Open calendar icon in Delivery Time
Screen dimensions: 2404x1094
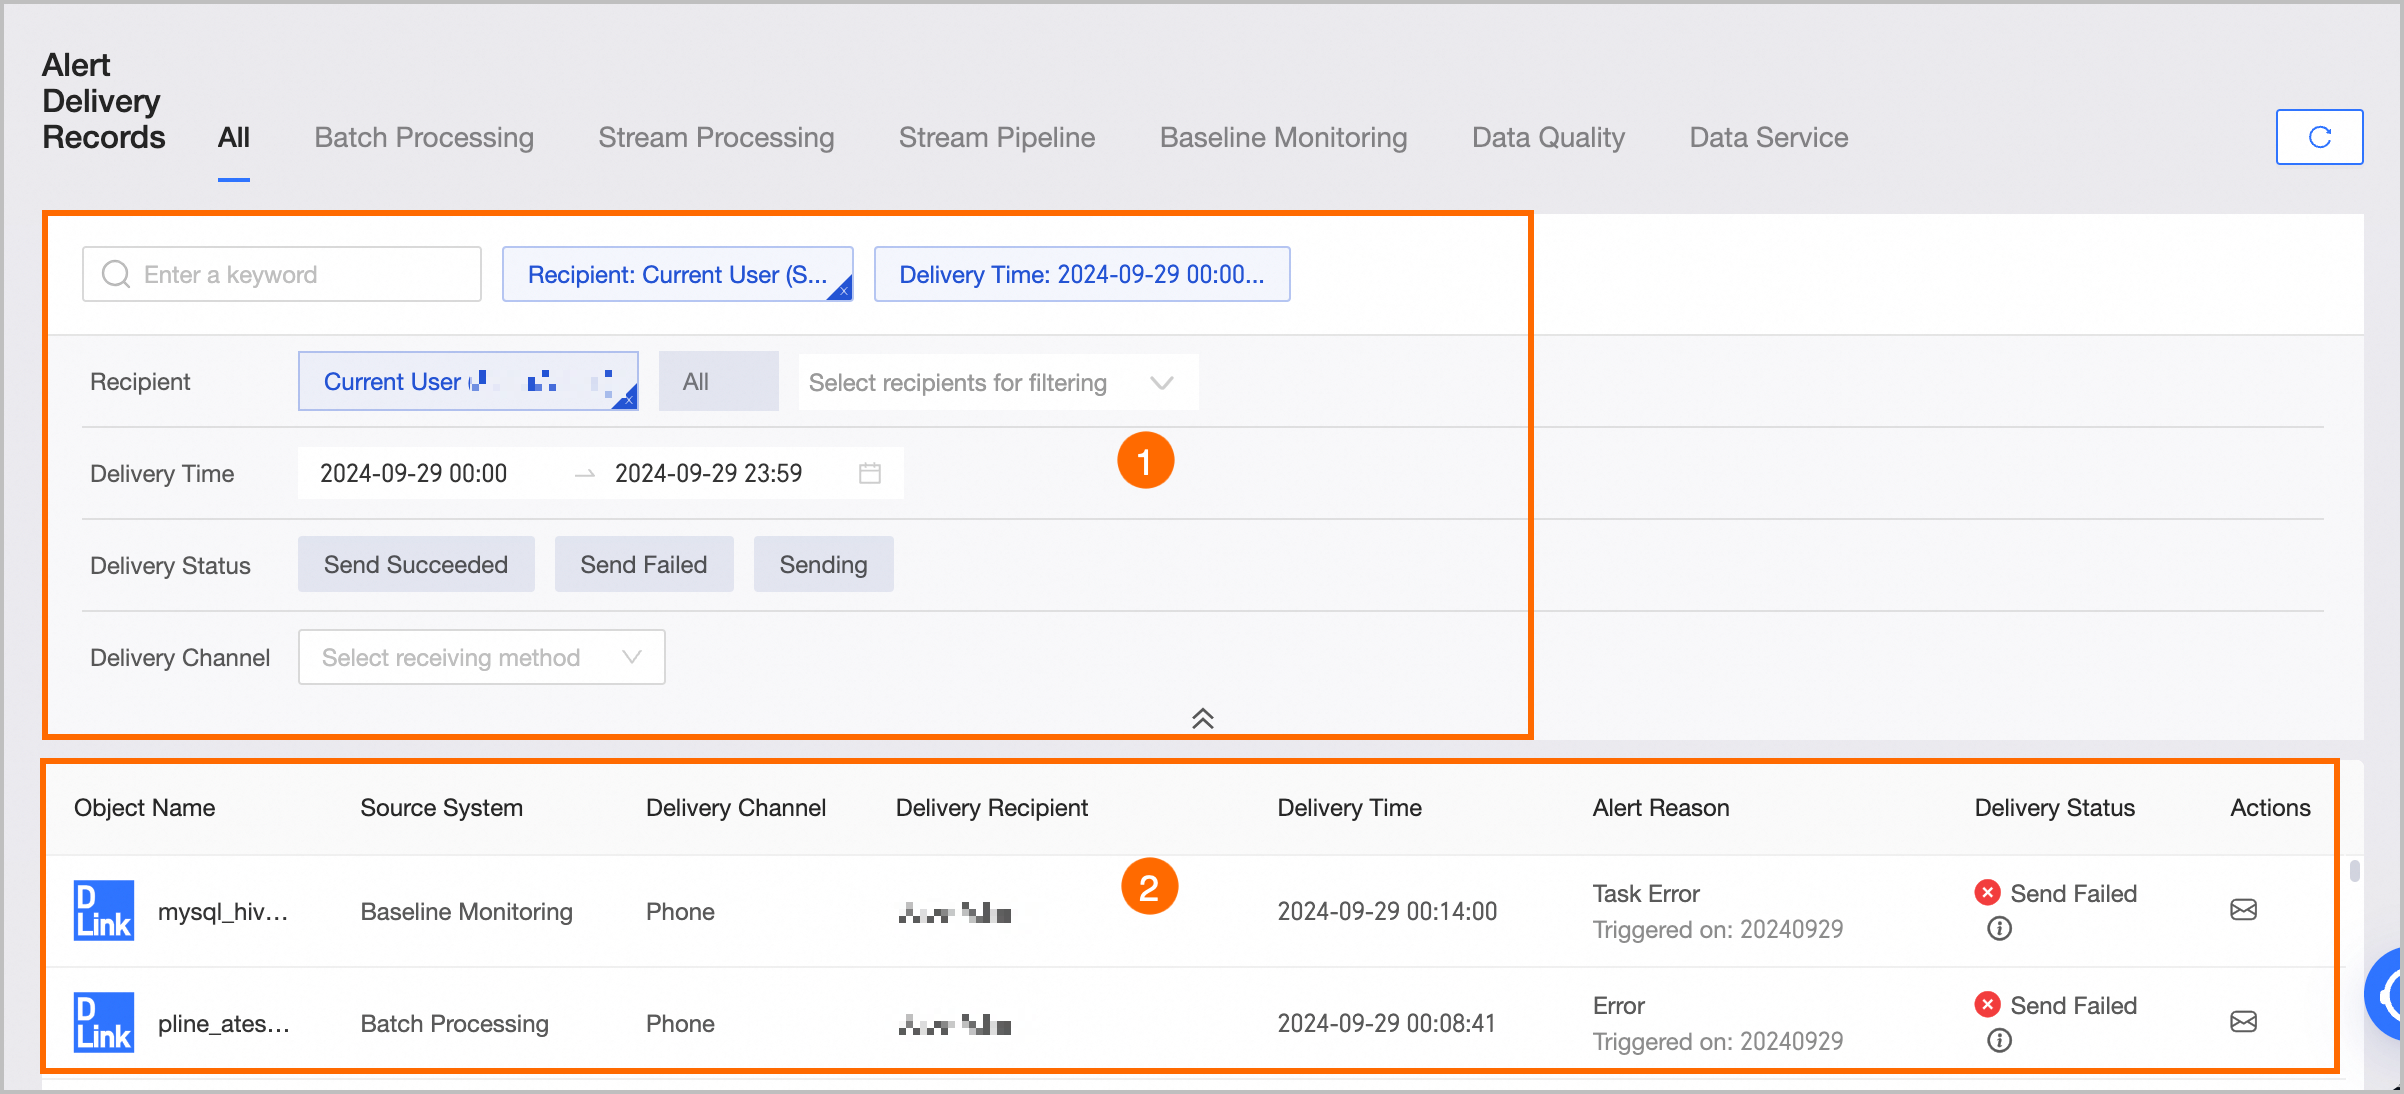tap(869, 473)
